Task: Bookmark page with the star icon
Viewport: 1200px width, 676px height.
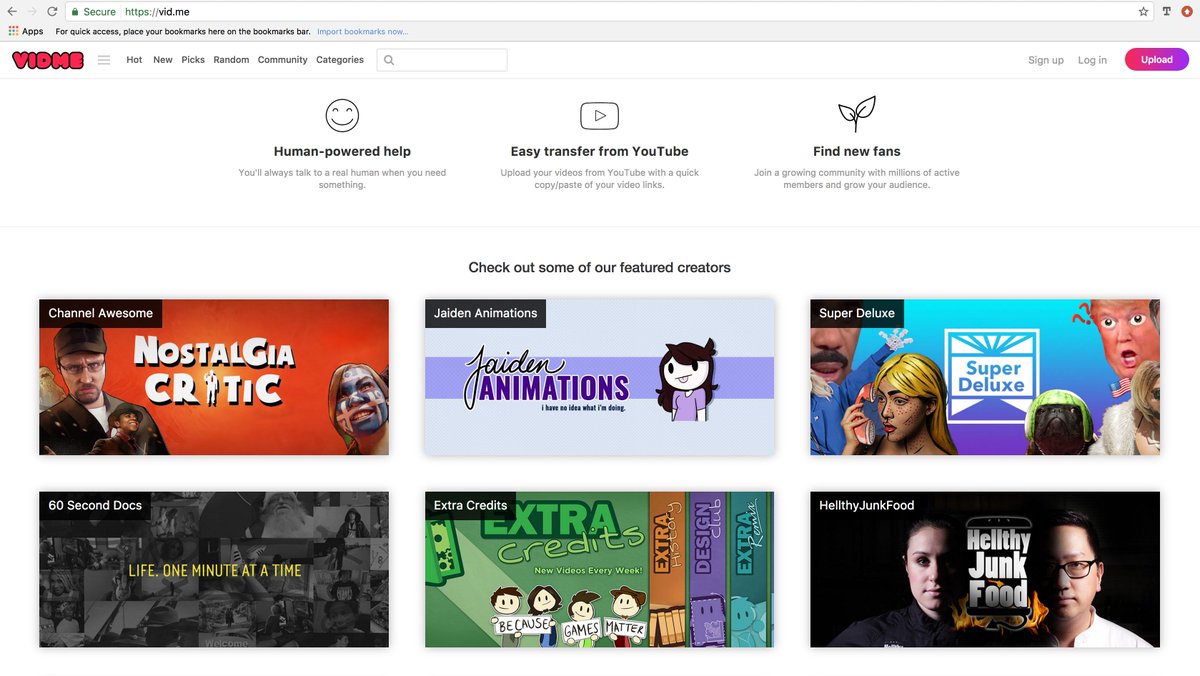Action: pyautogui.click(x=1143, y=12)
